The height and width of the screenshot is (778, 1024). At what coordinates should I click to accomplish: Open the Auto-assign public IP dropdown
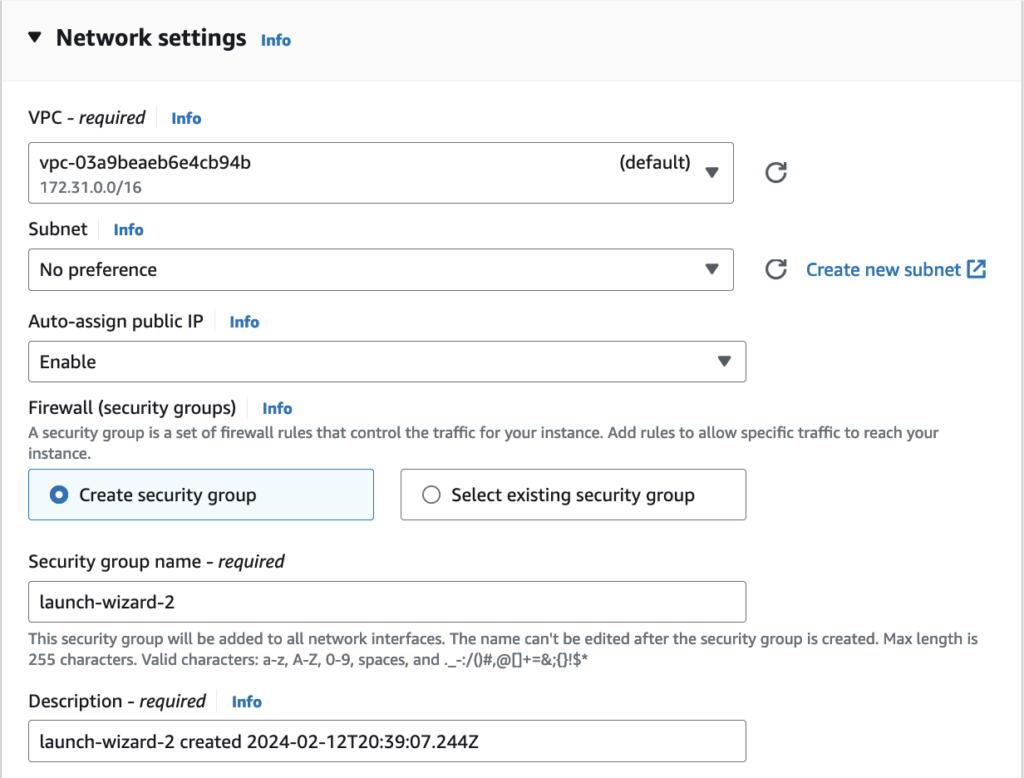386,362
